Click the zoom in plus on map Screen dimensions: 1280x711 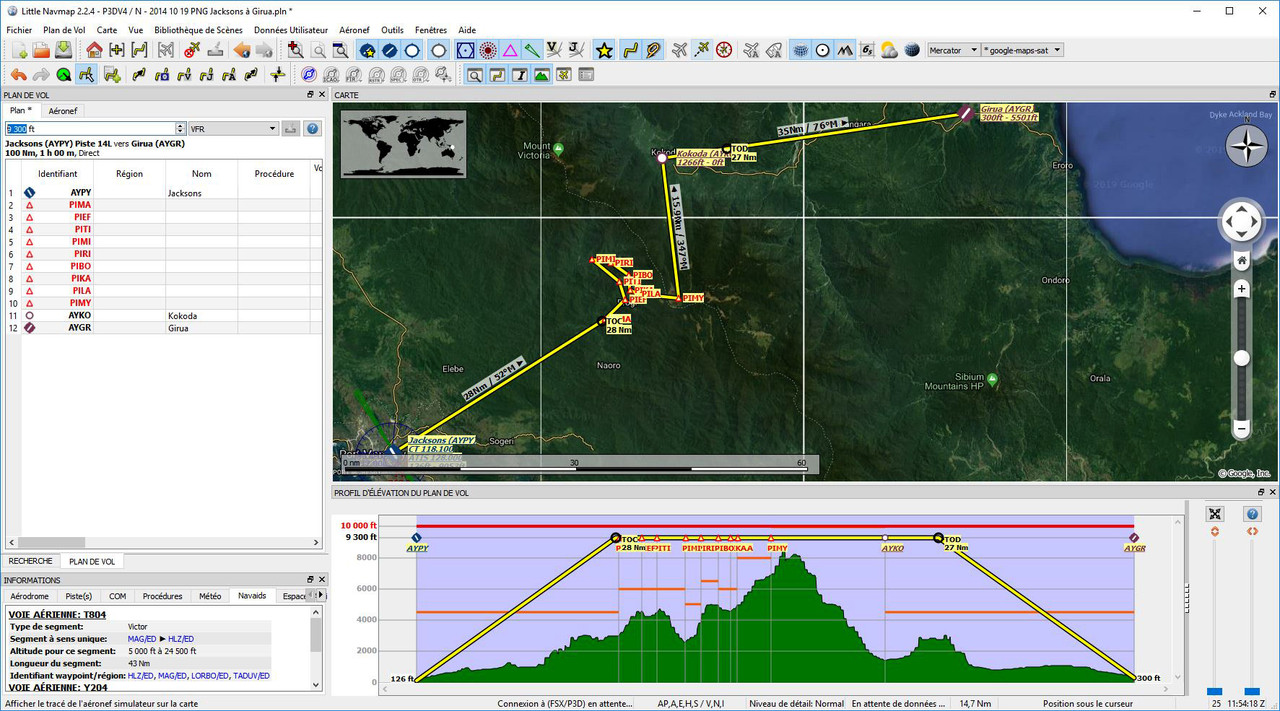click(1241, 289)
